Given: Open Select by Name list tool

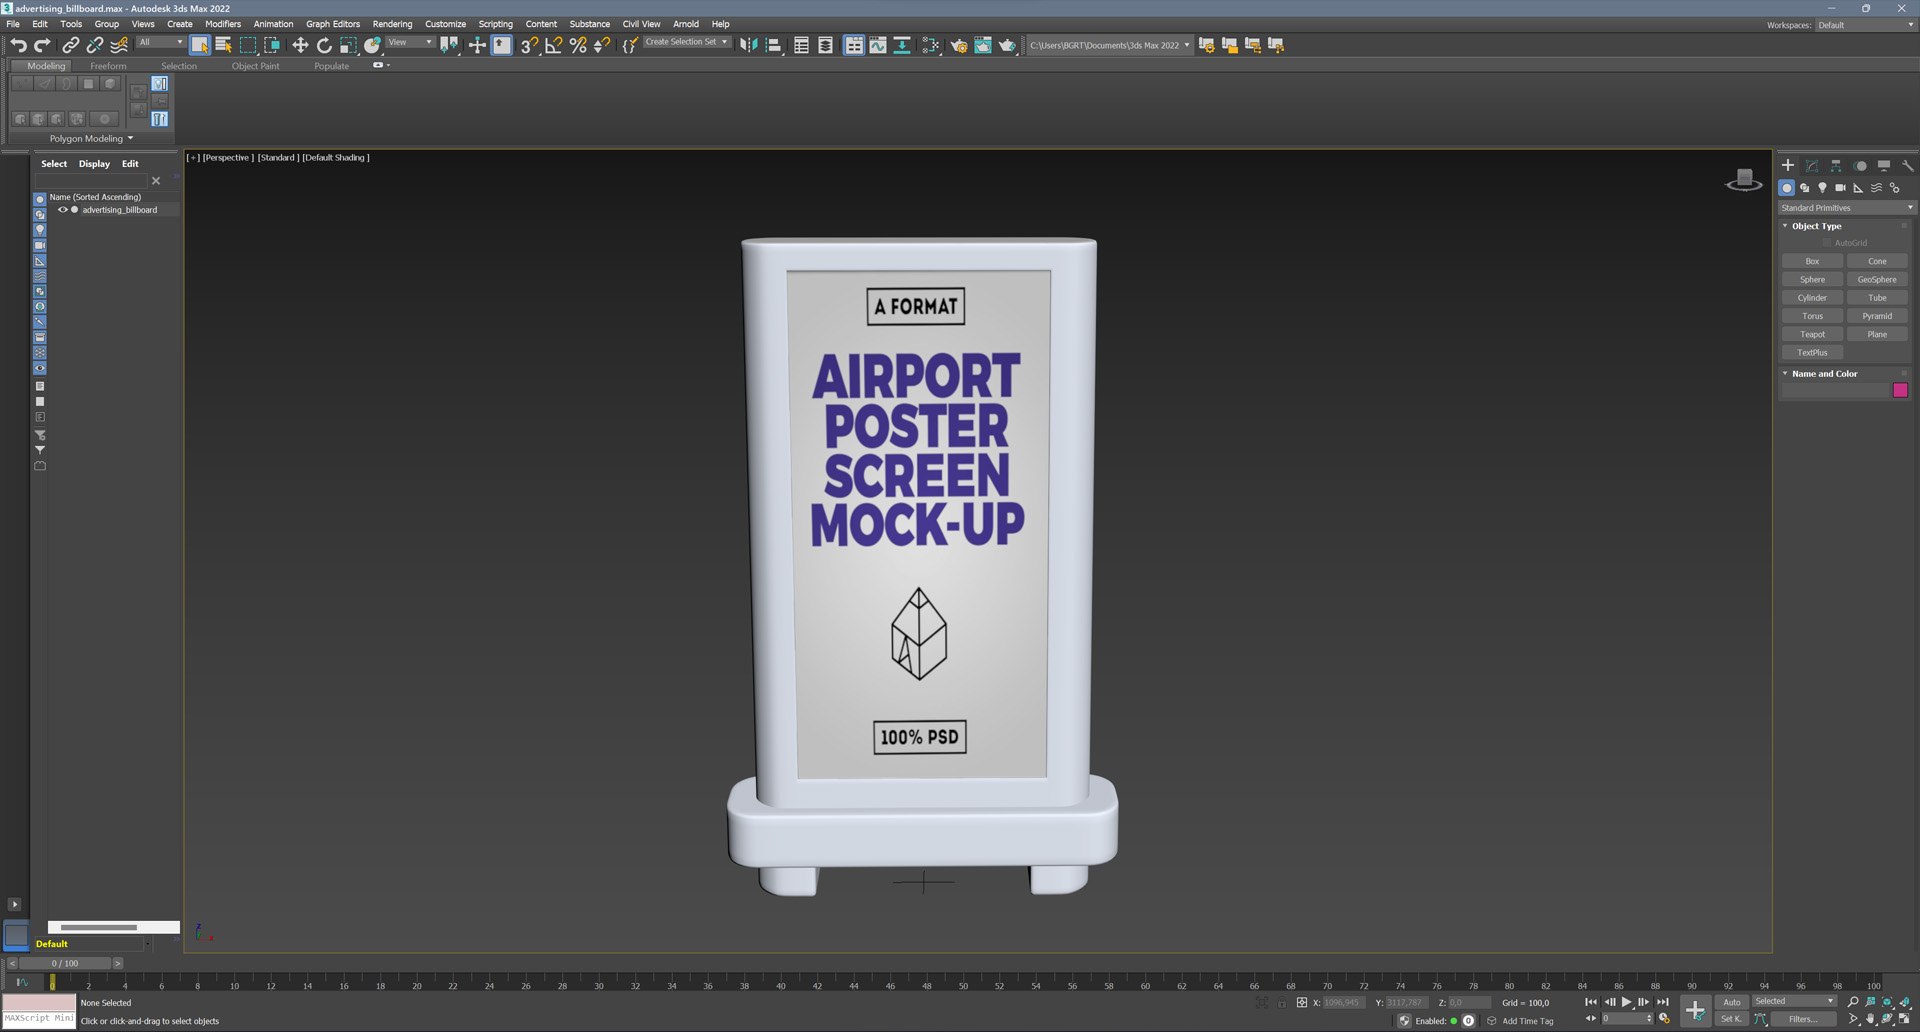Looking at the screenshot, I should point(224,45).
